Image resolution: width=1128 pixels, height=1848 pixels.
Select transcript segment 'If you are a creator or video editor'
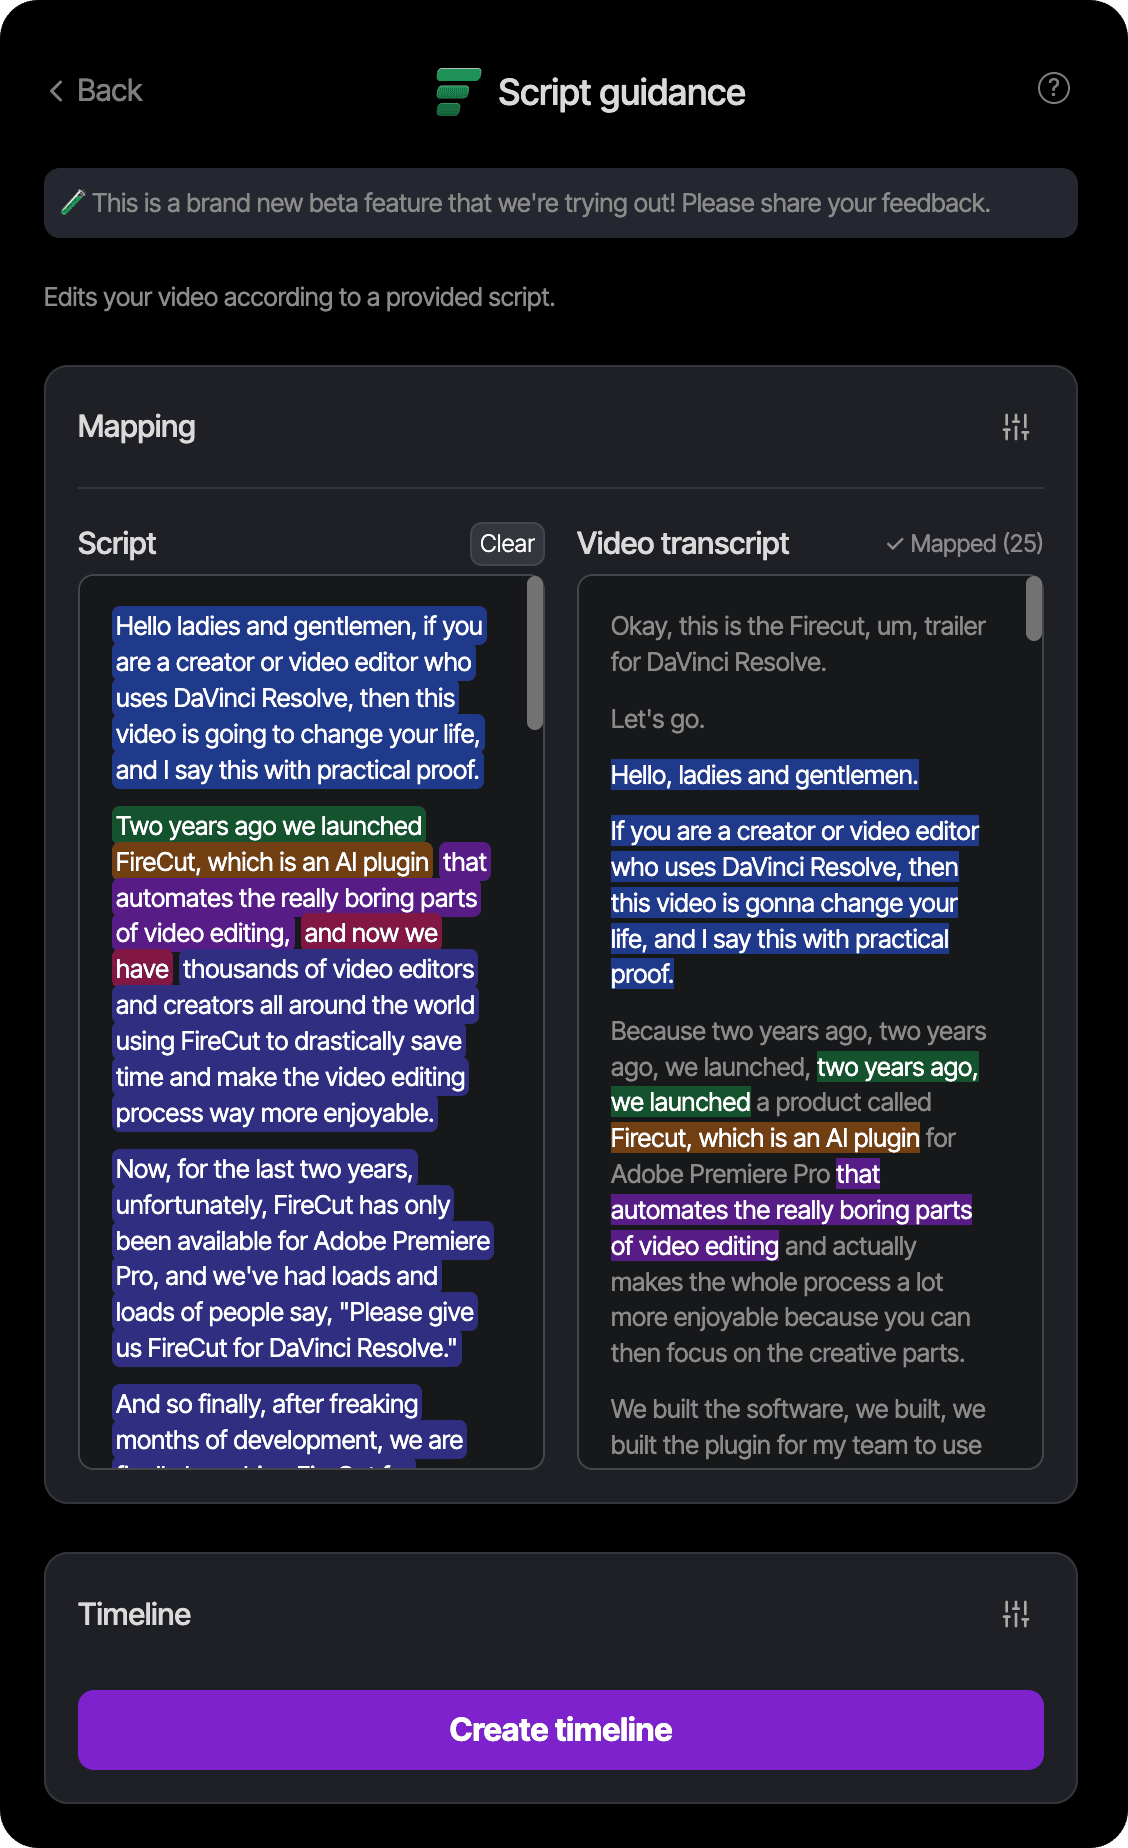795,831
